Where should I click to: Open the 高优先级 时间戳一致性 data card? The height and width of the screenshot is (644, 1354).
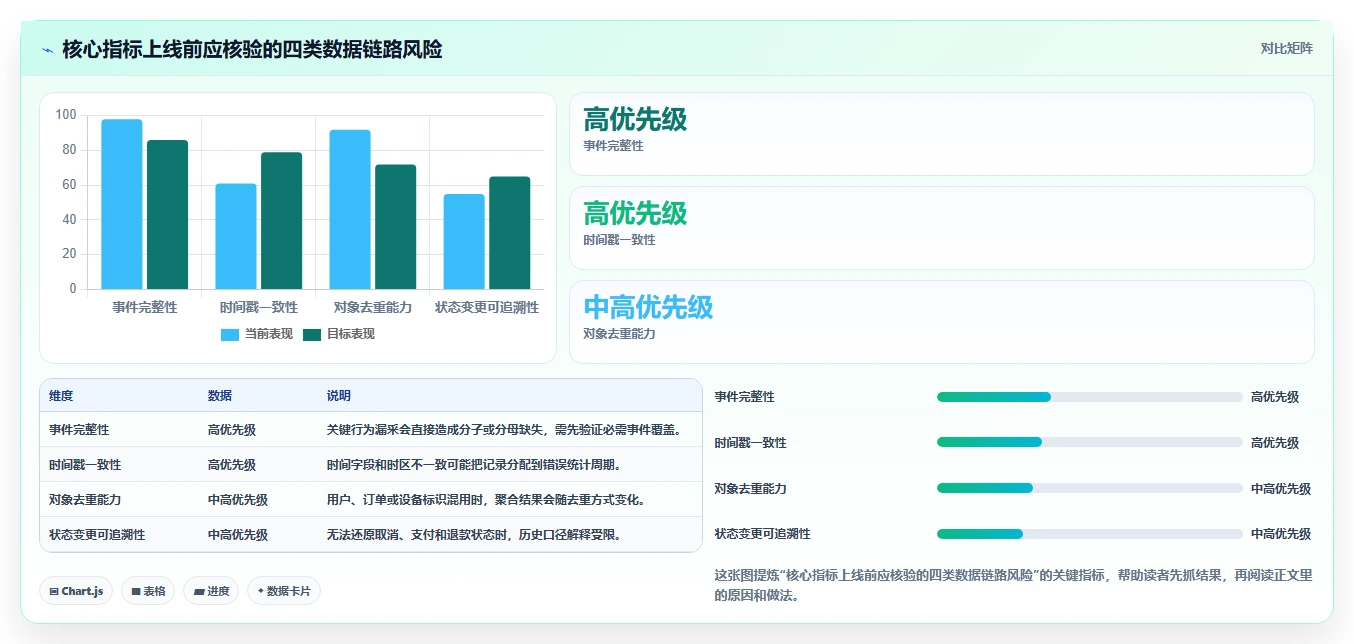[941, 228]
